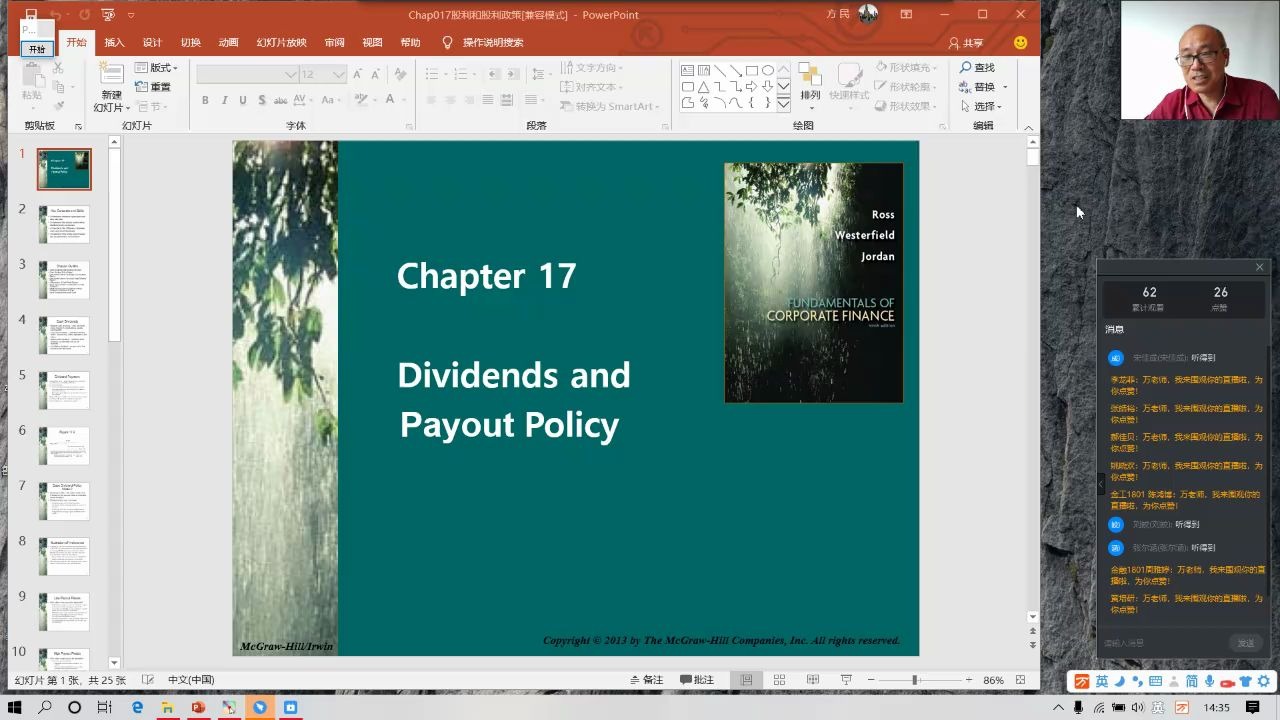Viewport: 1280px width, 720px height.
Task: Toggle Strikethrough formatting
Action: click(281, 100)
